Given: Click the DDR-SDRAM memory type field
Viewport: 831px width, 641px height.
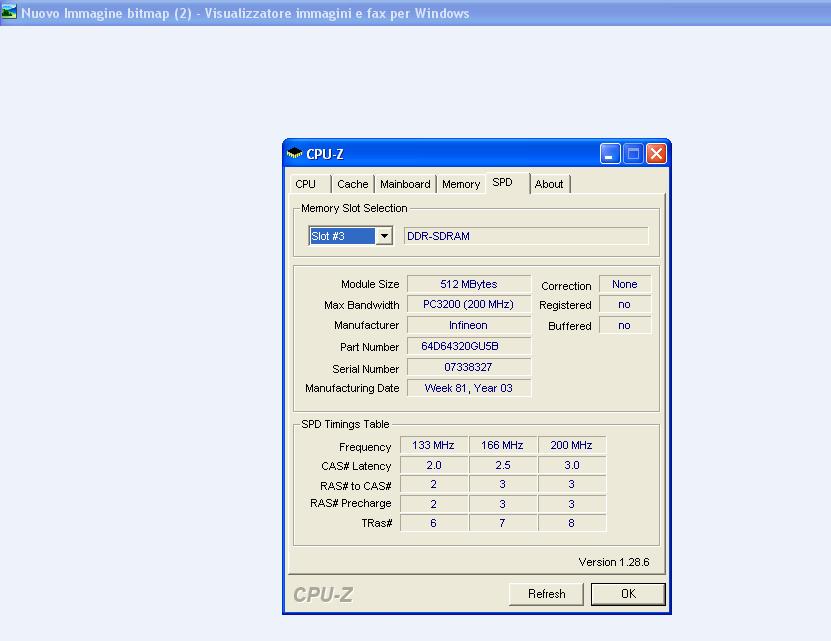Looking at the screenshot, I should tap(526, 236).
